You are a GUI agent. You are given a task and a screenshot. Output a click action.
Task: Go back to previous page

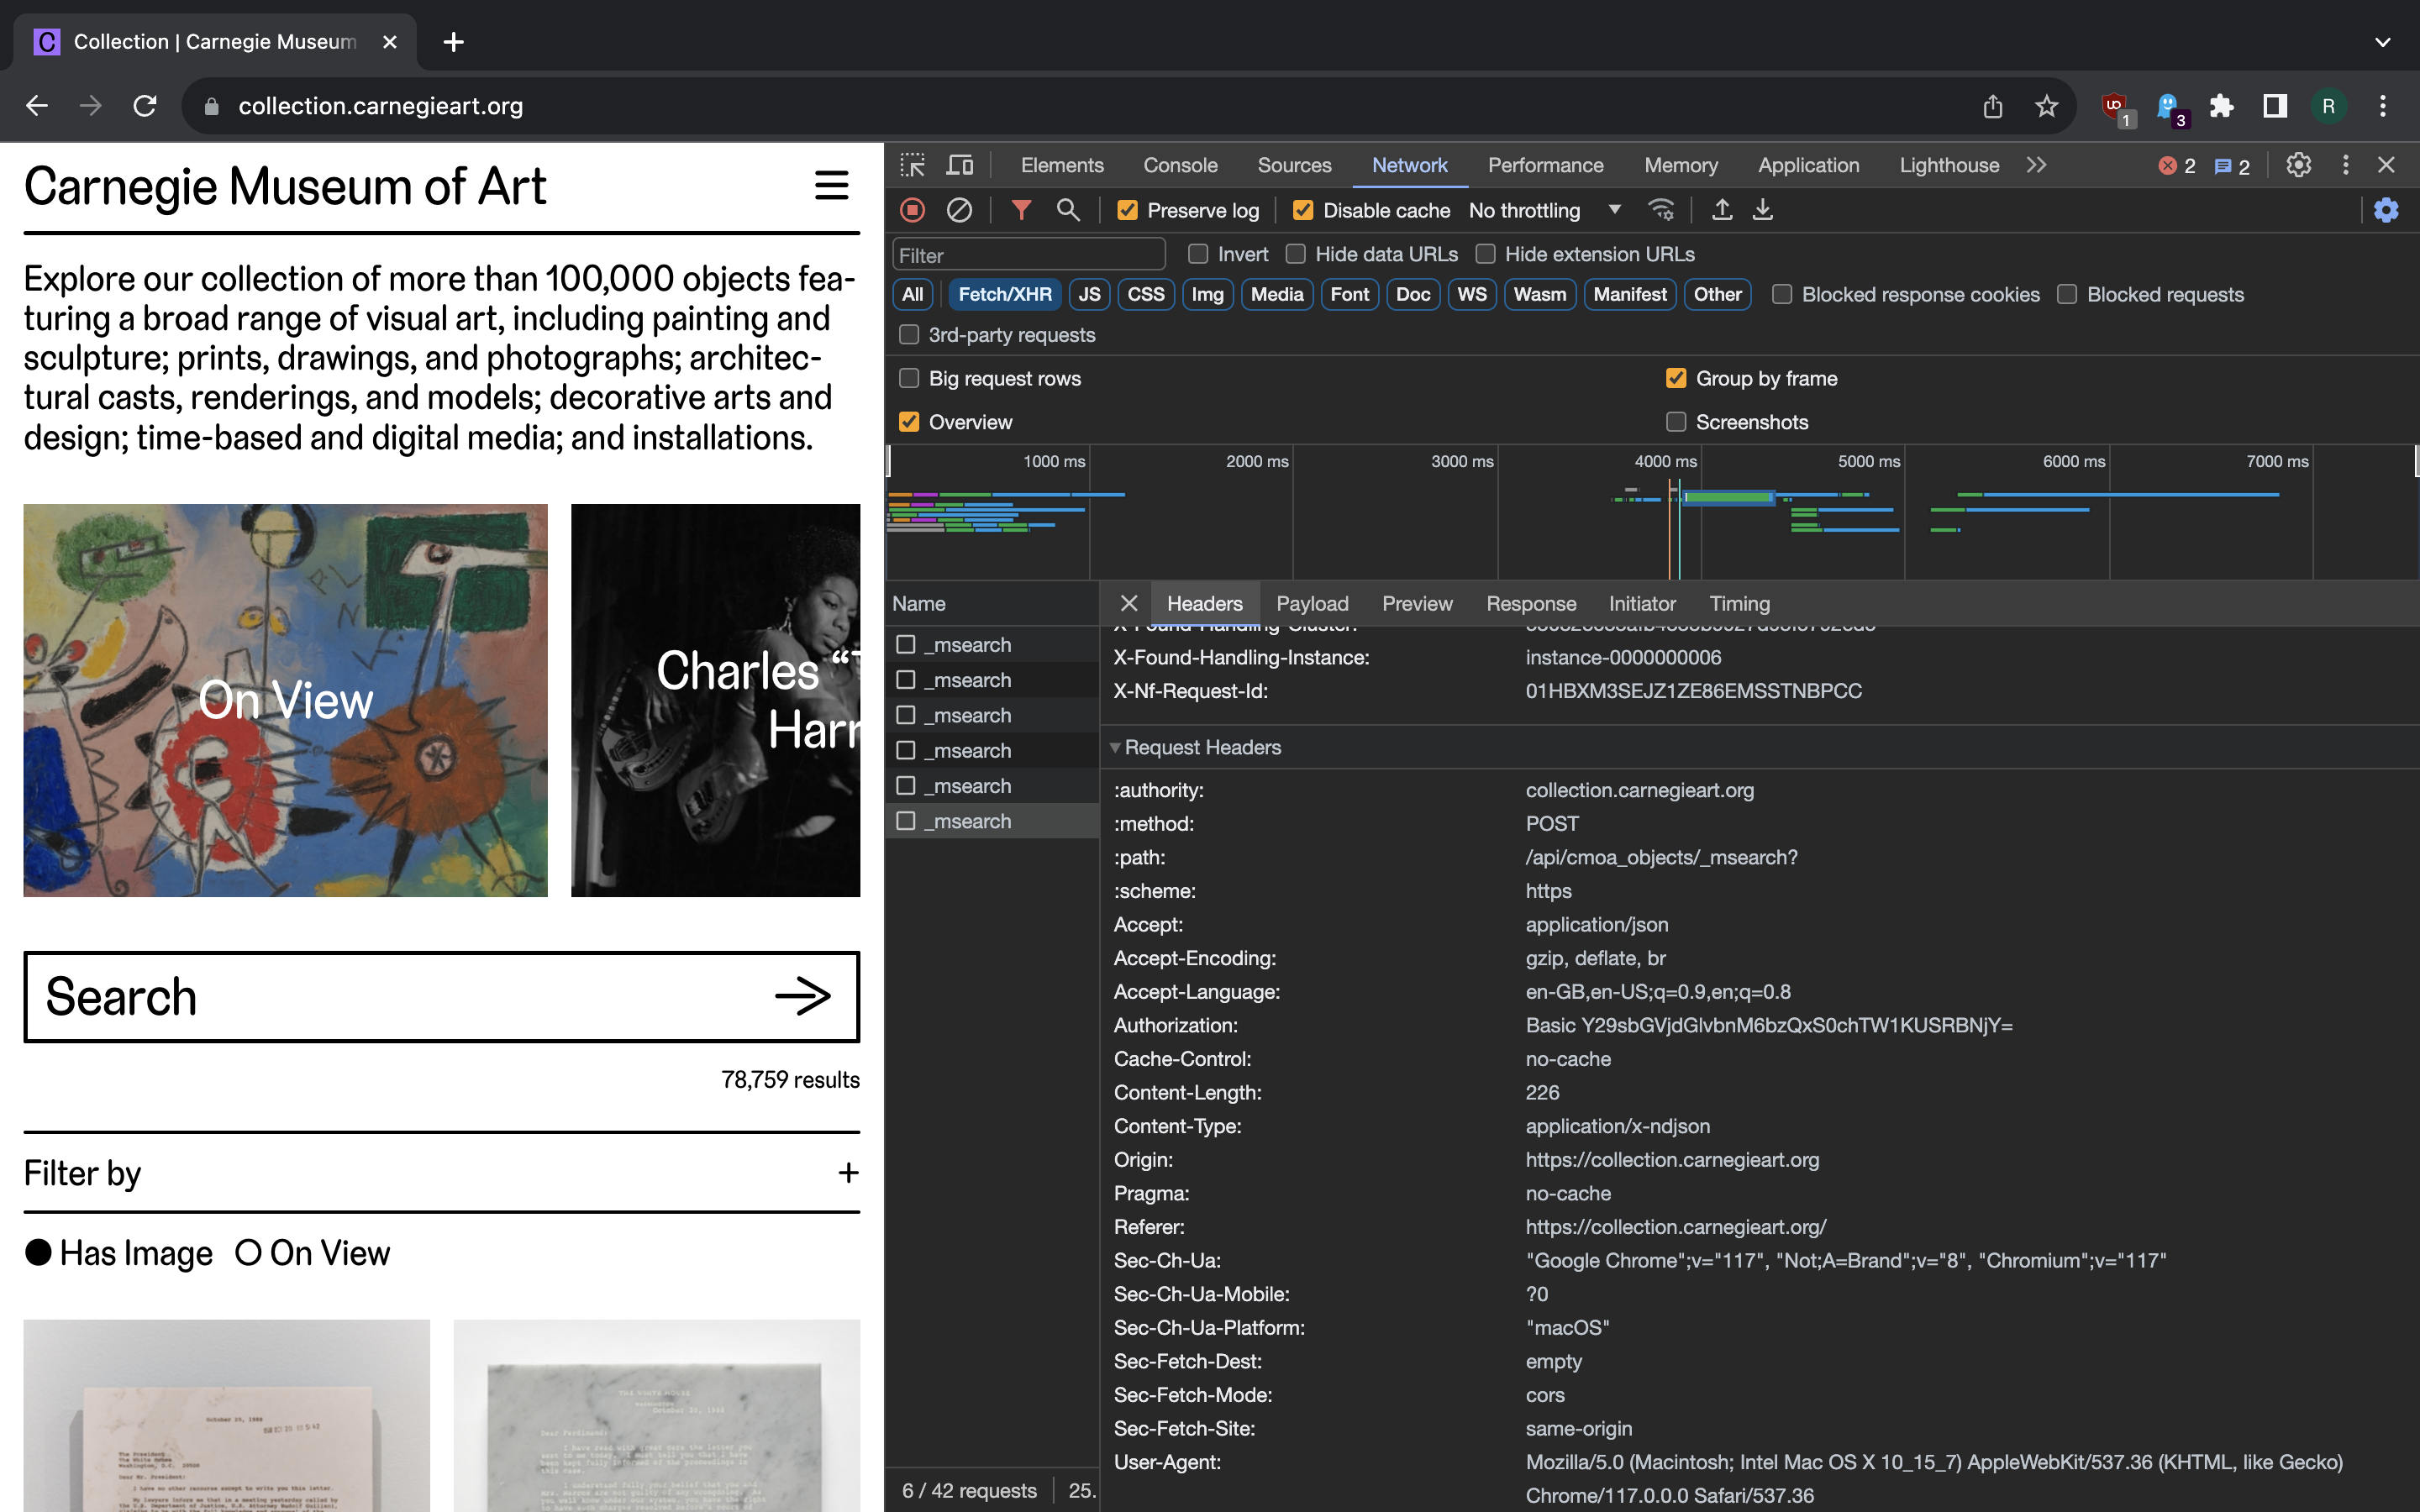pos(37,106)
